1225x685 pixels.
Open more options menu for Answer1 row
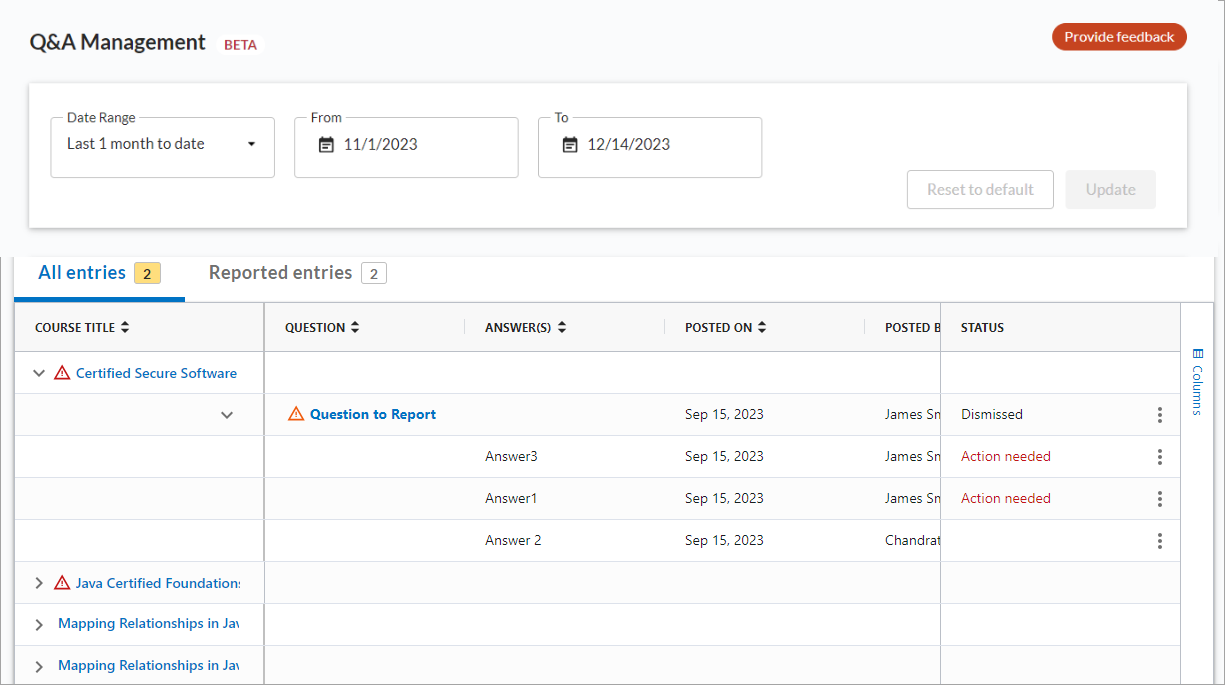[x=1159, y=499]
